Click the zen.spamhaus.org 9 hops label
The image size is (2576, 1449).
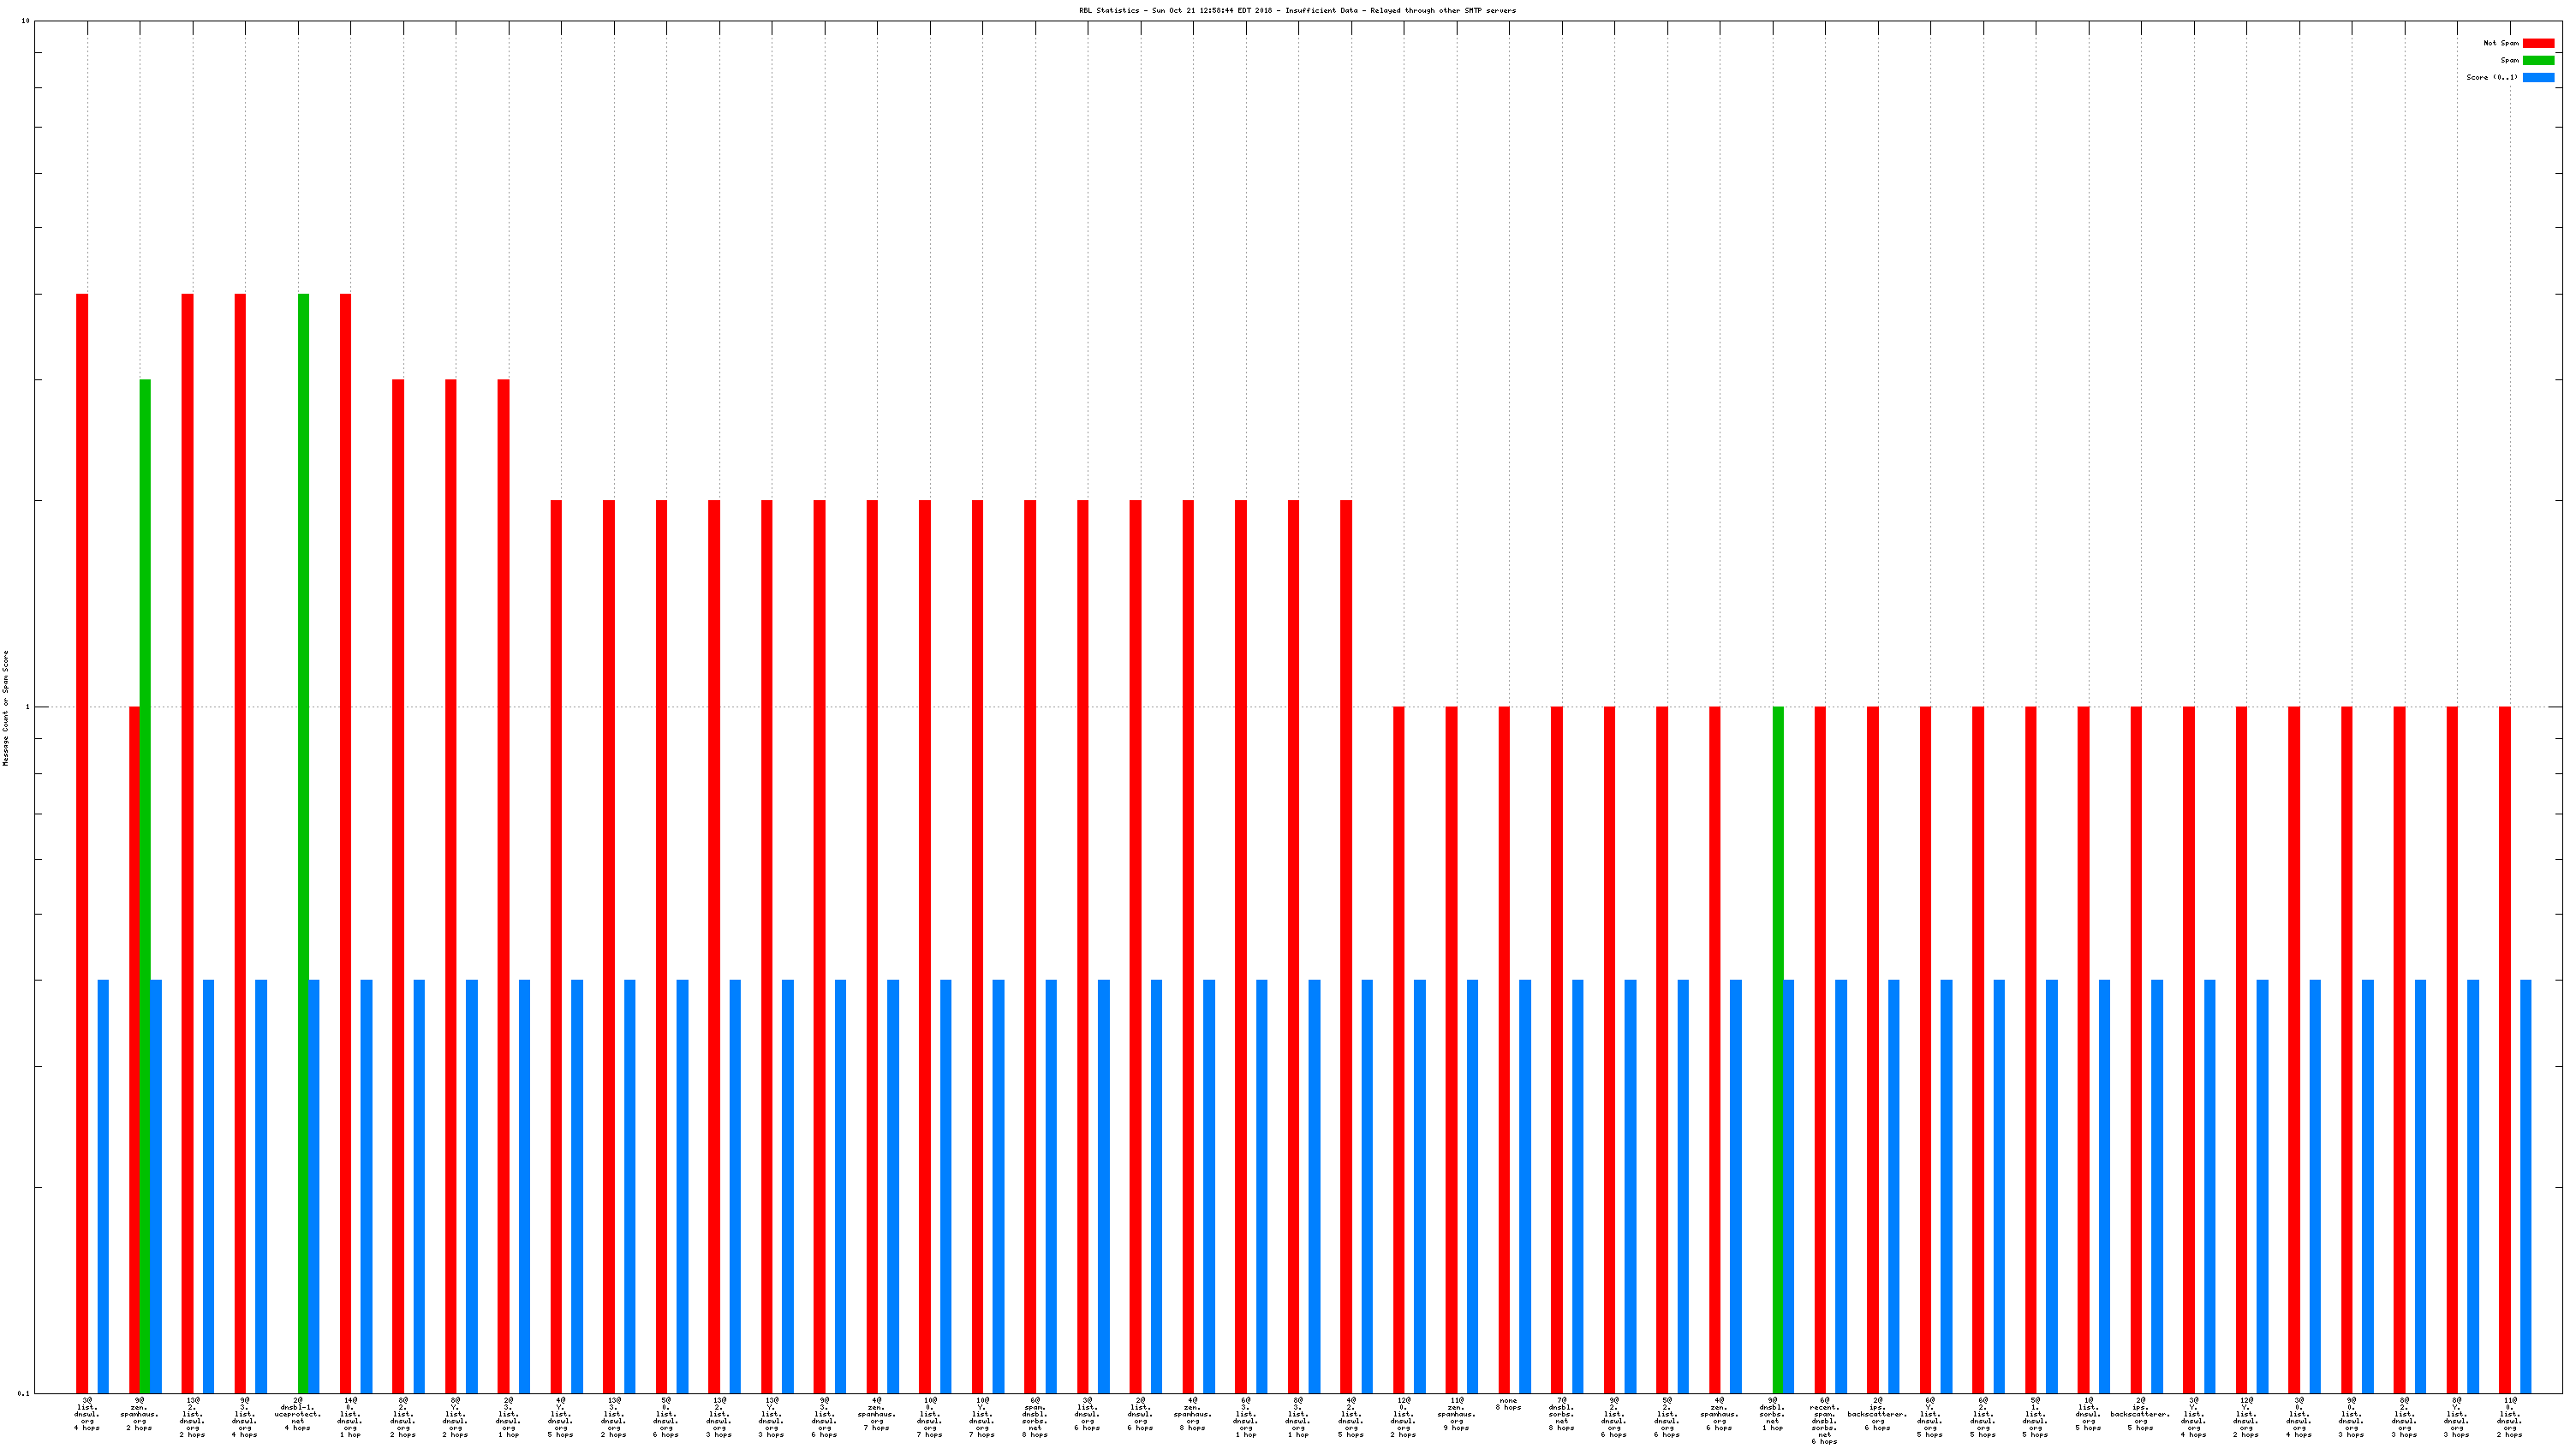point(1456,1414)
